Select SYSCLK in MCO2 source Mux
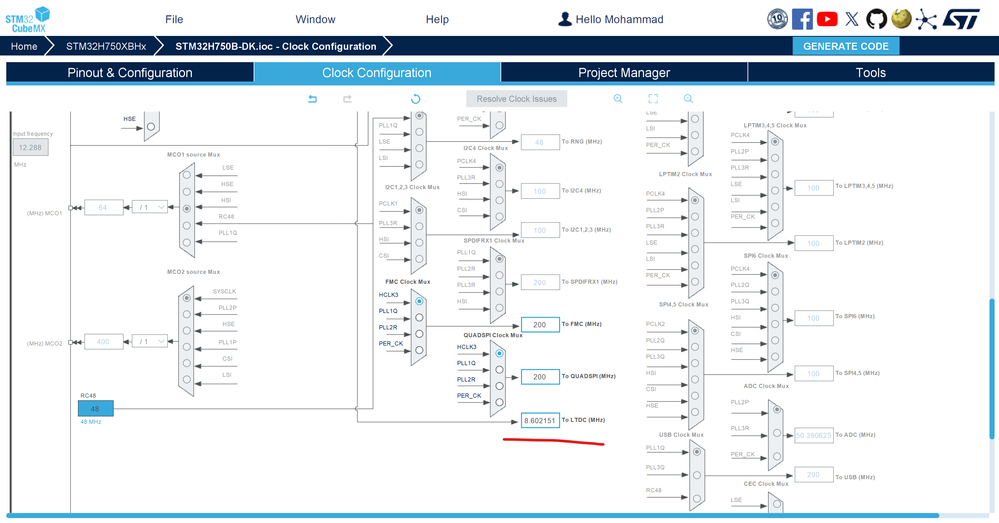The height and width of the screenshot is (523, 999). 187,298
